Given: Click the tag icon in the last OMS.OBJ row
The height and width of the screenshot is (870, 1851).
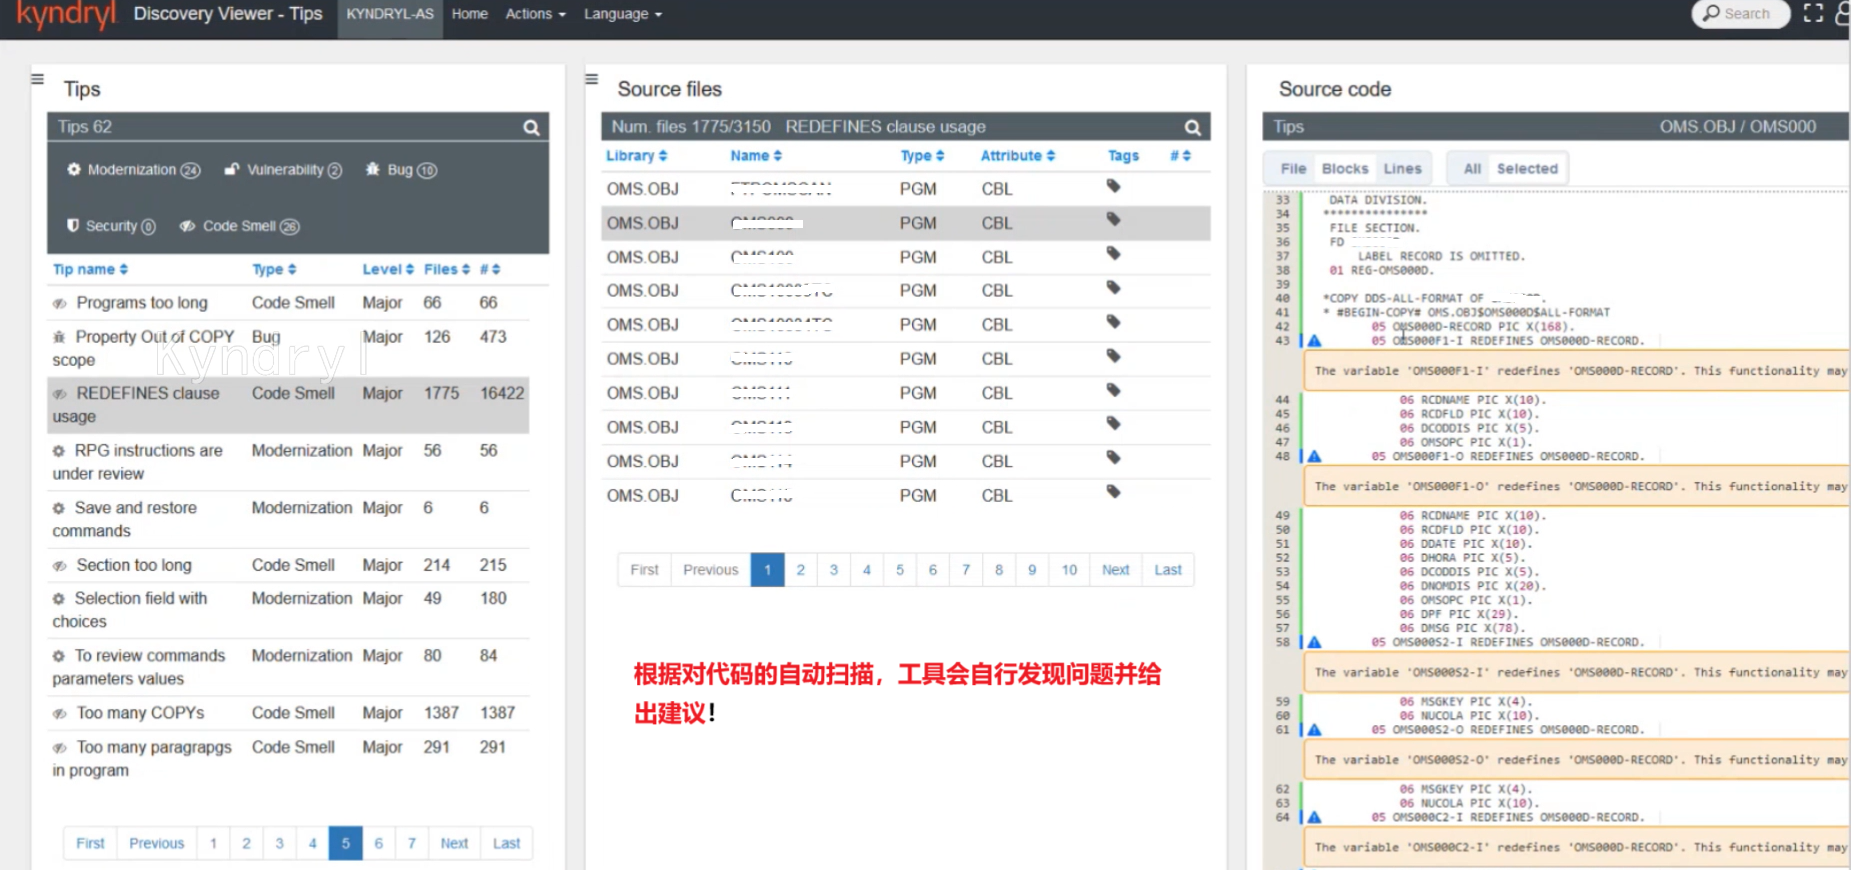Looking at the screenshot, I should click(x=1113, y=492).
